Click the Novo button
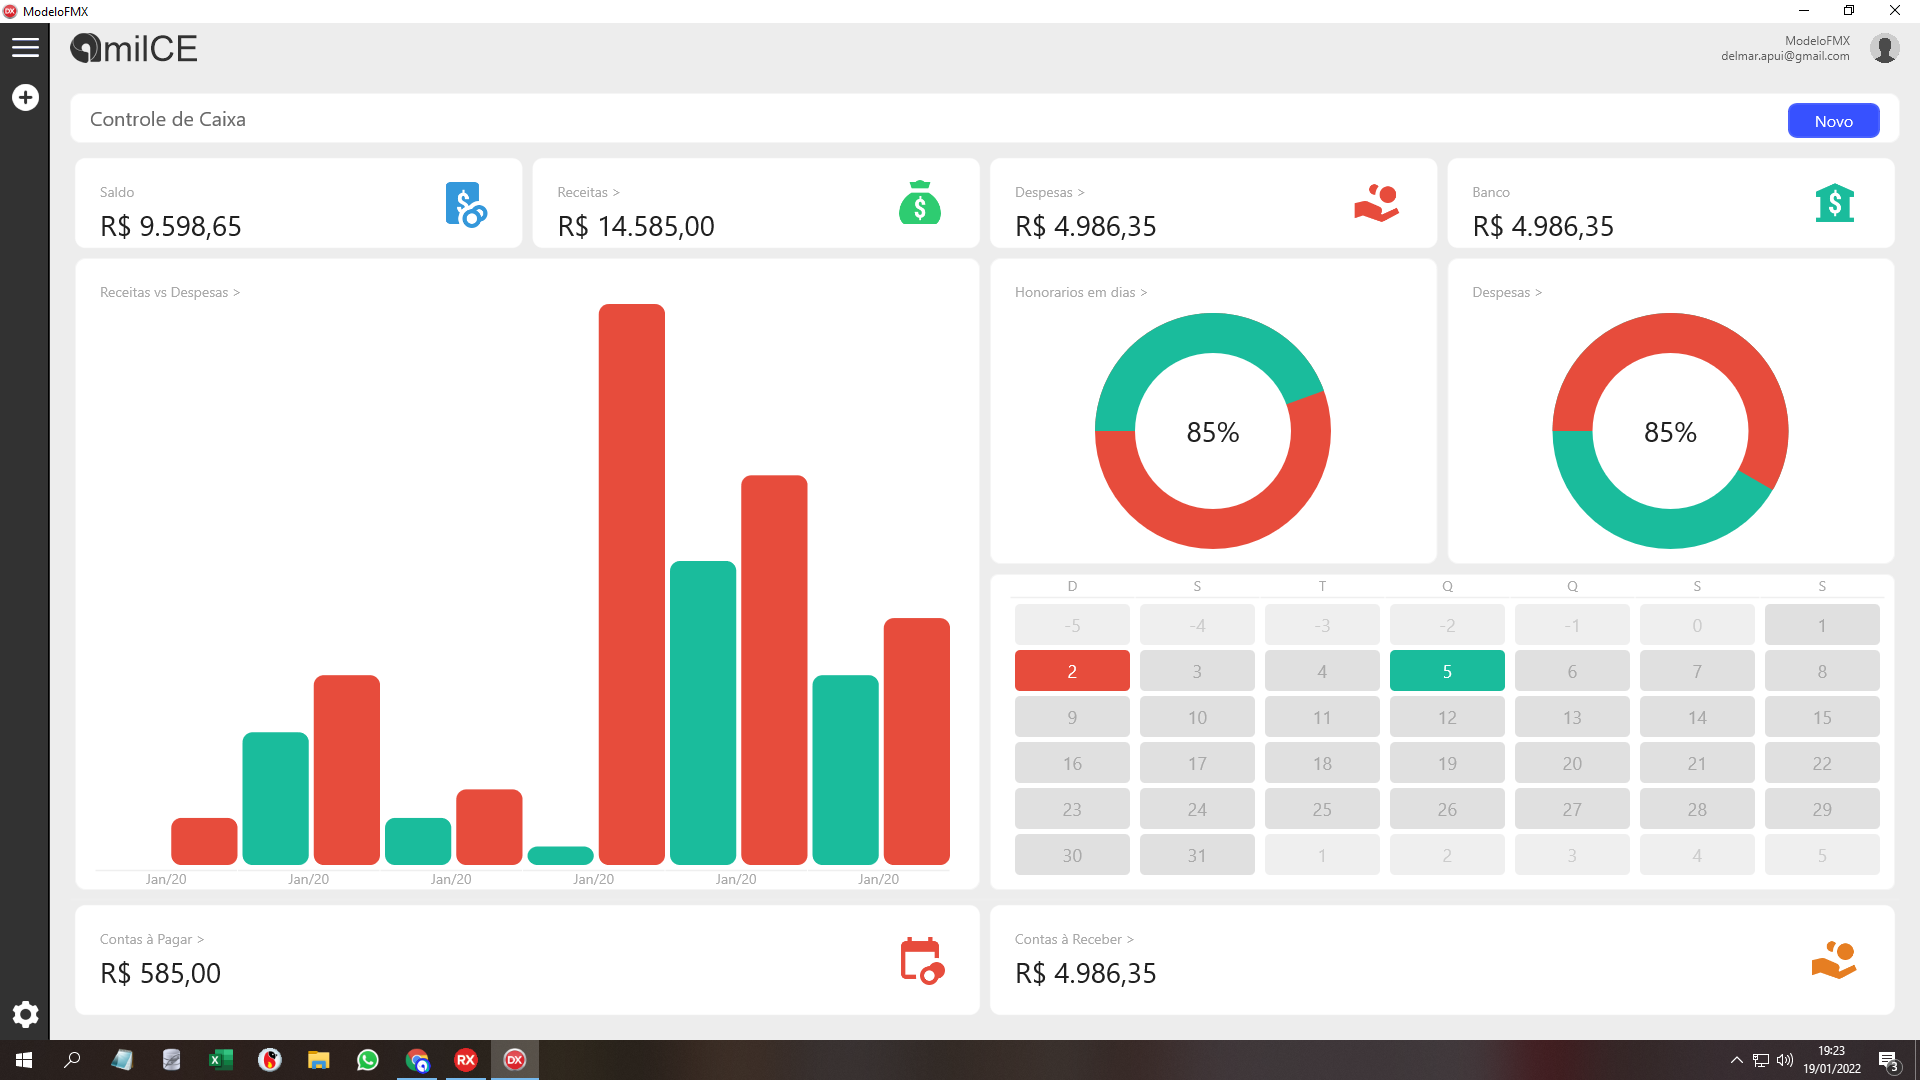The height and width of the screenshot is (1080, 1920). (1833, 120)
